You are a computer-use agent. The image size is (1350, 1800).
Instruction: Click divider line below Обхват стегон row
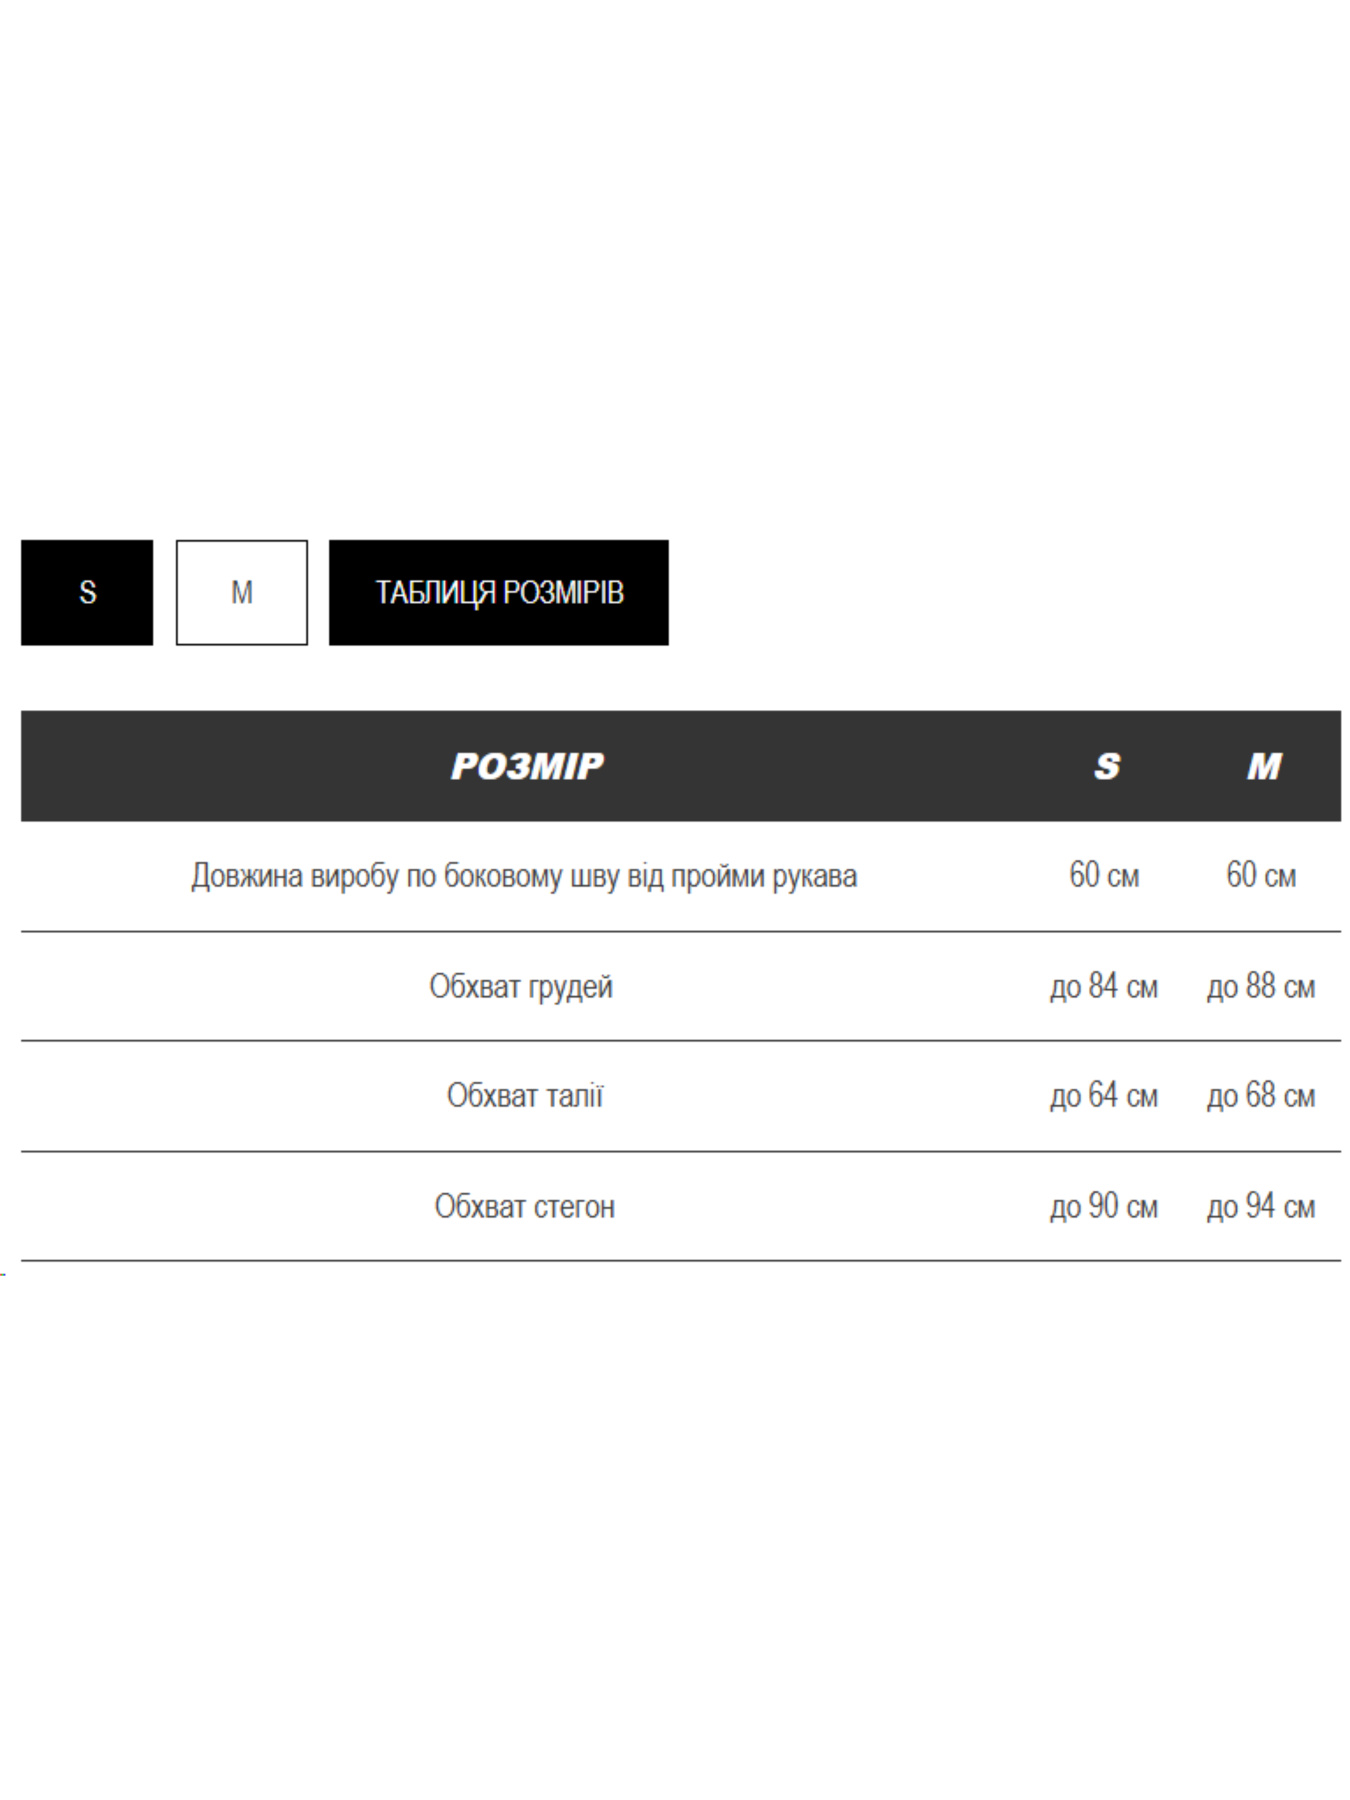point(680,1260)
